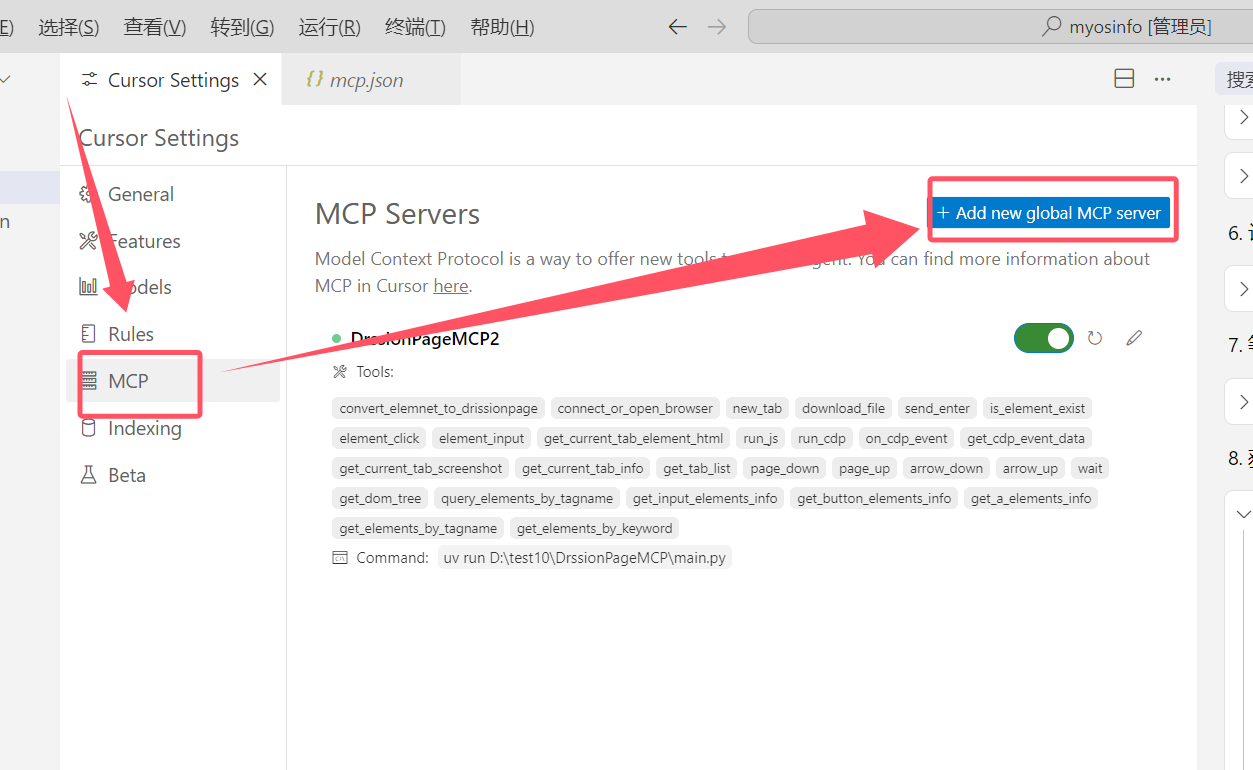
Task: Open the 终端(T) menu
Action: pos(415,27)
